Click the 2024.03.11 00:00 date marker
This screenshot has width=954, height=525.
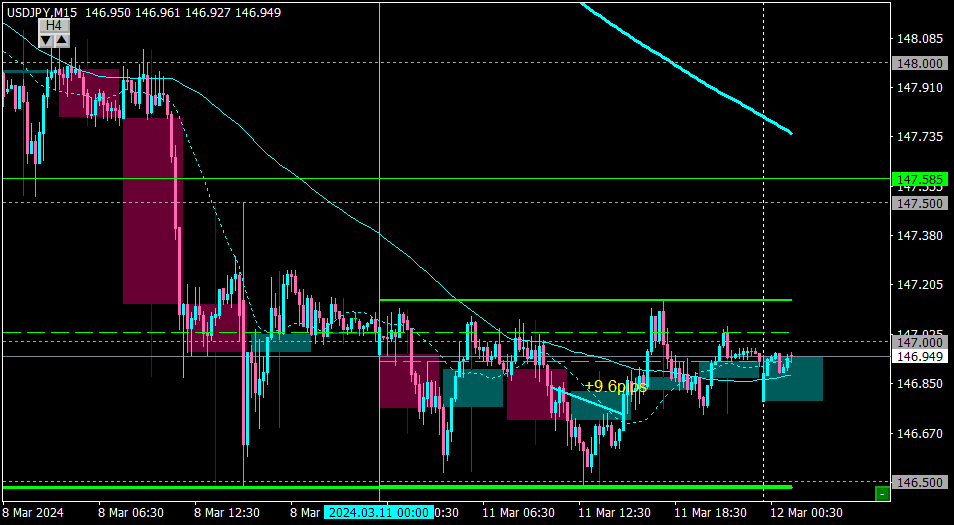pos(379,513)
